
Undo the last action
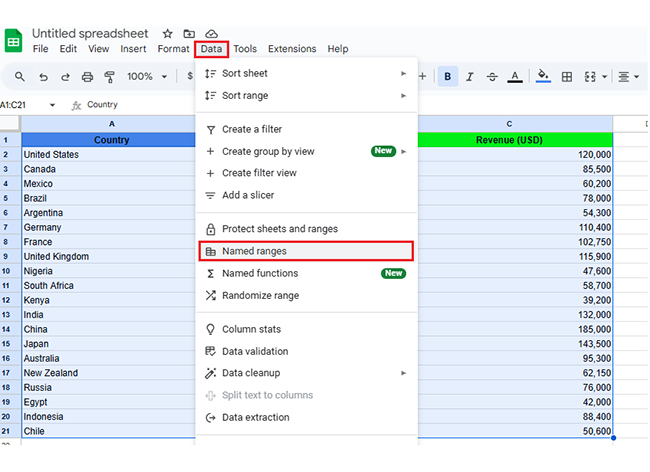(x=43, y=77)
